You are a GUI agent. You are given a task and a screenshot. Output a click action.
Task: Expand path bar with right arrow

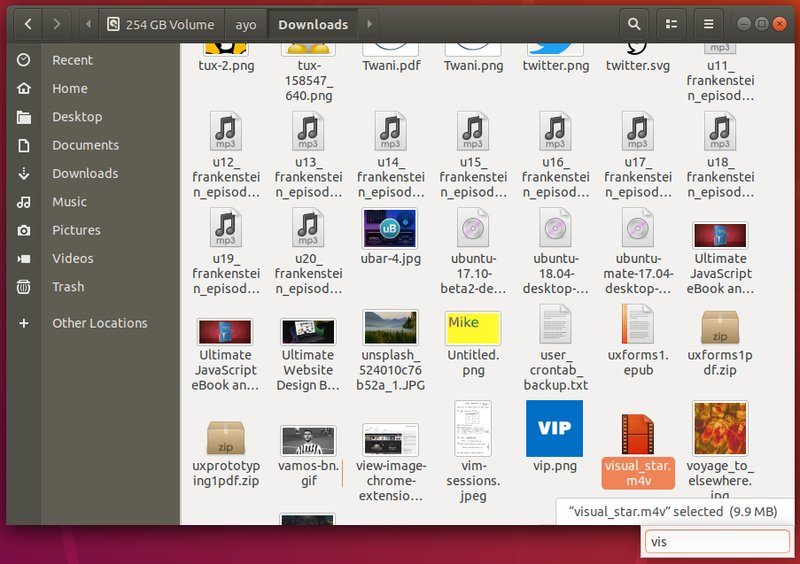tap(369, 24)
